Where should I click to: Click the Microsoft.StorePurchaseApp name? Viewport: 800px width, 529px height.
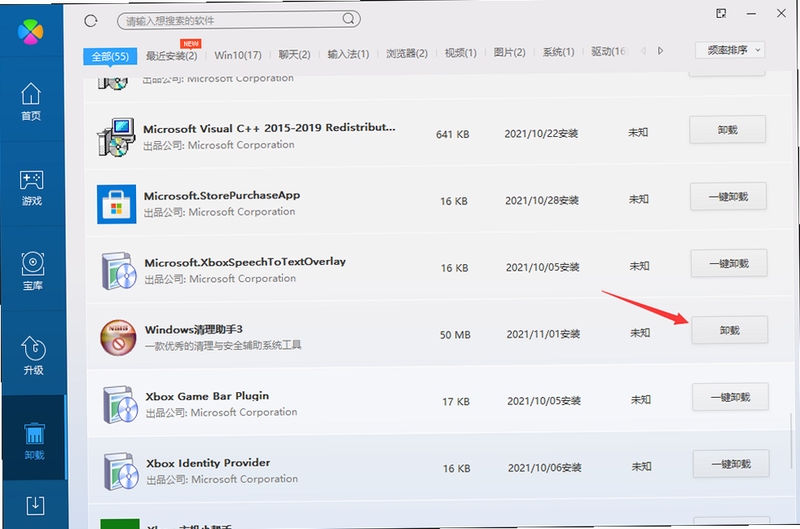[x=222, y=195]
